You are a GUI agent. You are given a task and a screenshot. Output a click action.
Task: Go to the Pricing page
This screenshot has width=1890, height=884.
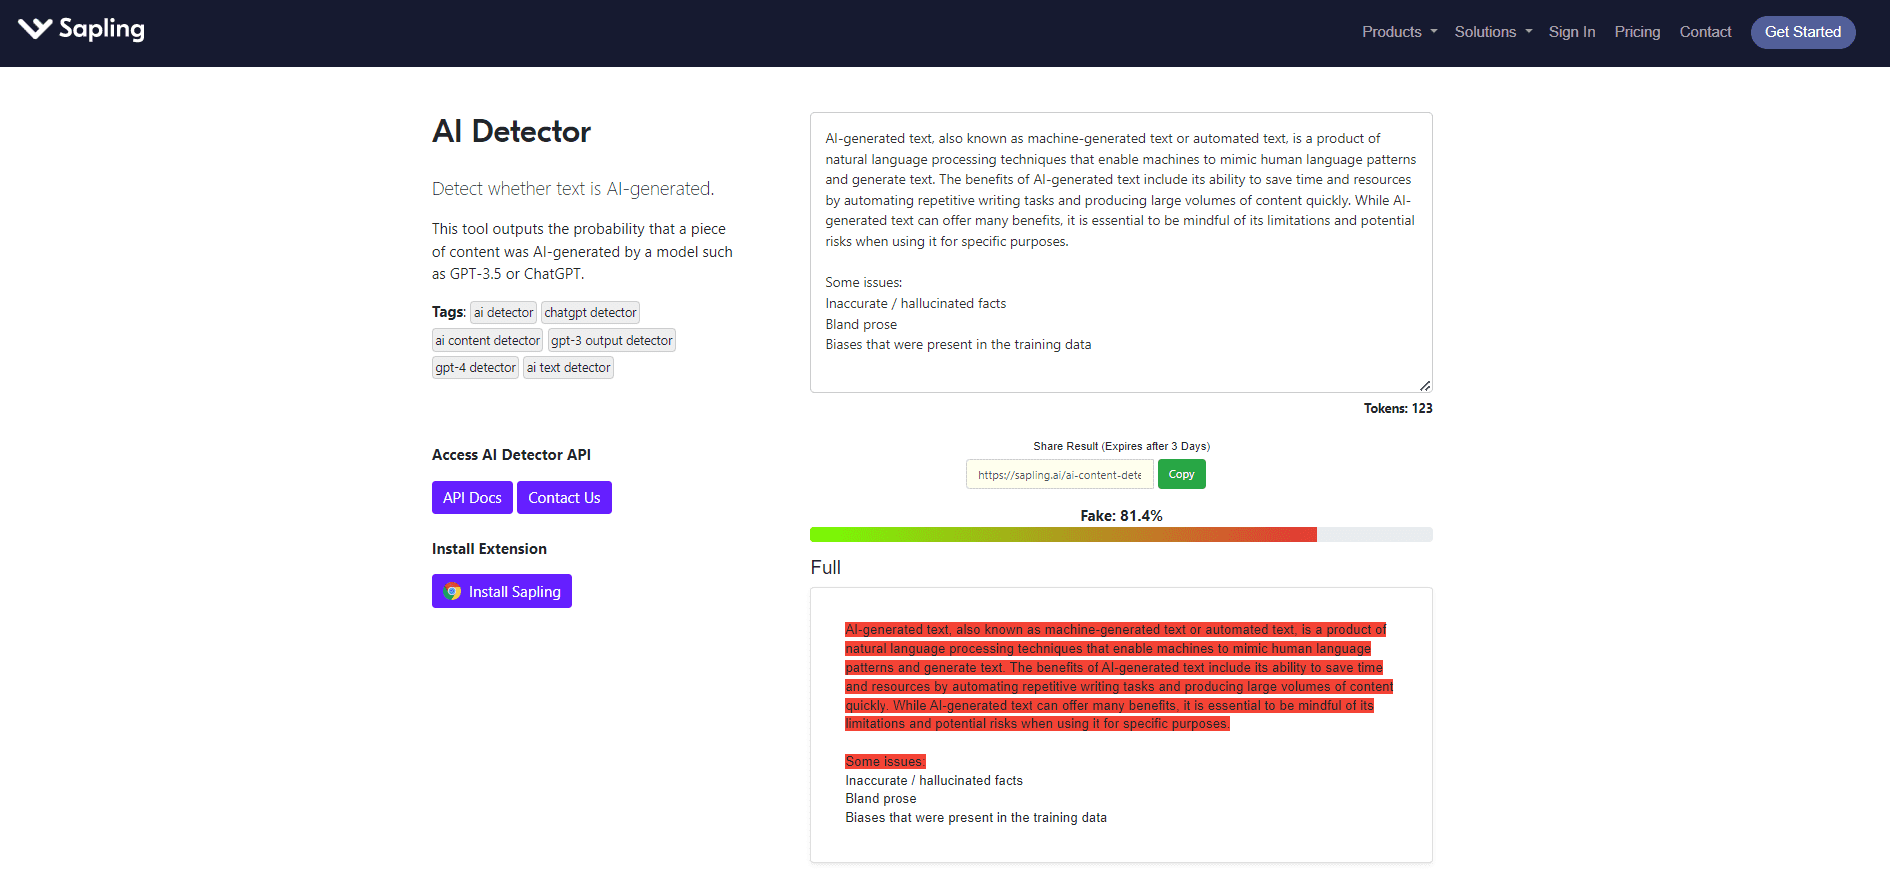point(1636,32)
